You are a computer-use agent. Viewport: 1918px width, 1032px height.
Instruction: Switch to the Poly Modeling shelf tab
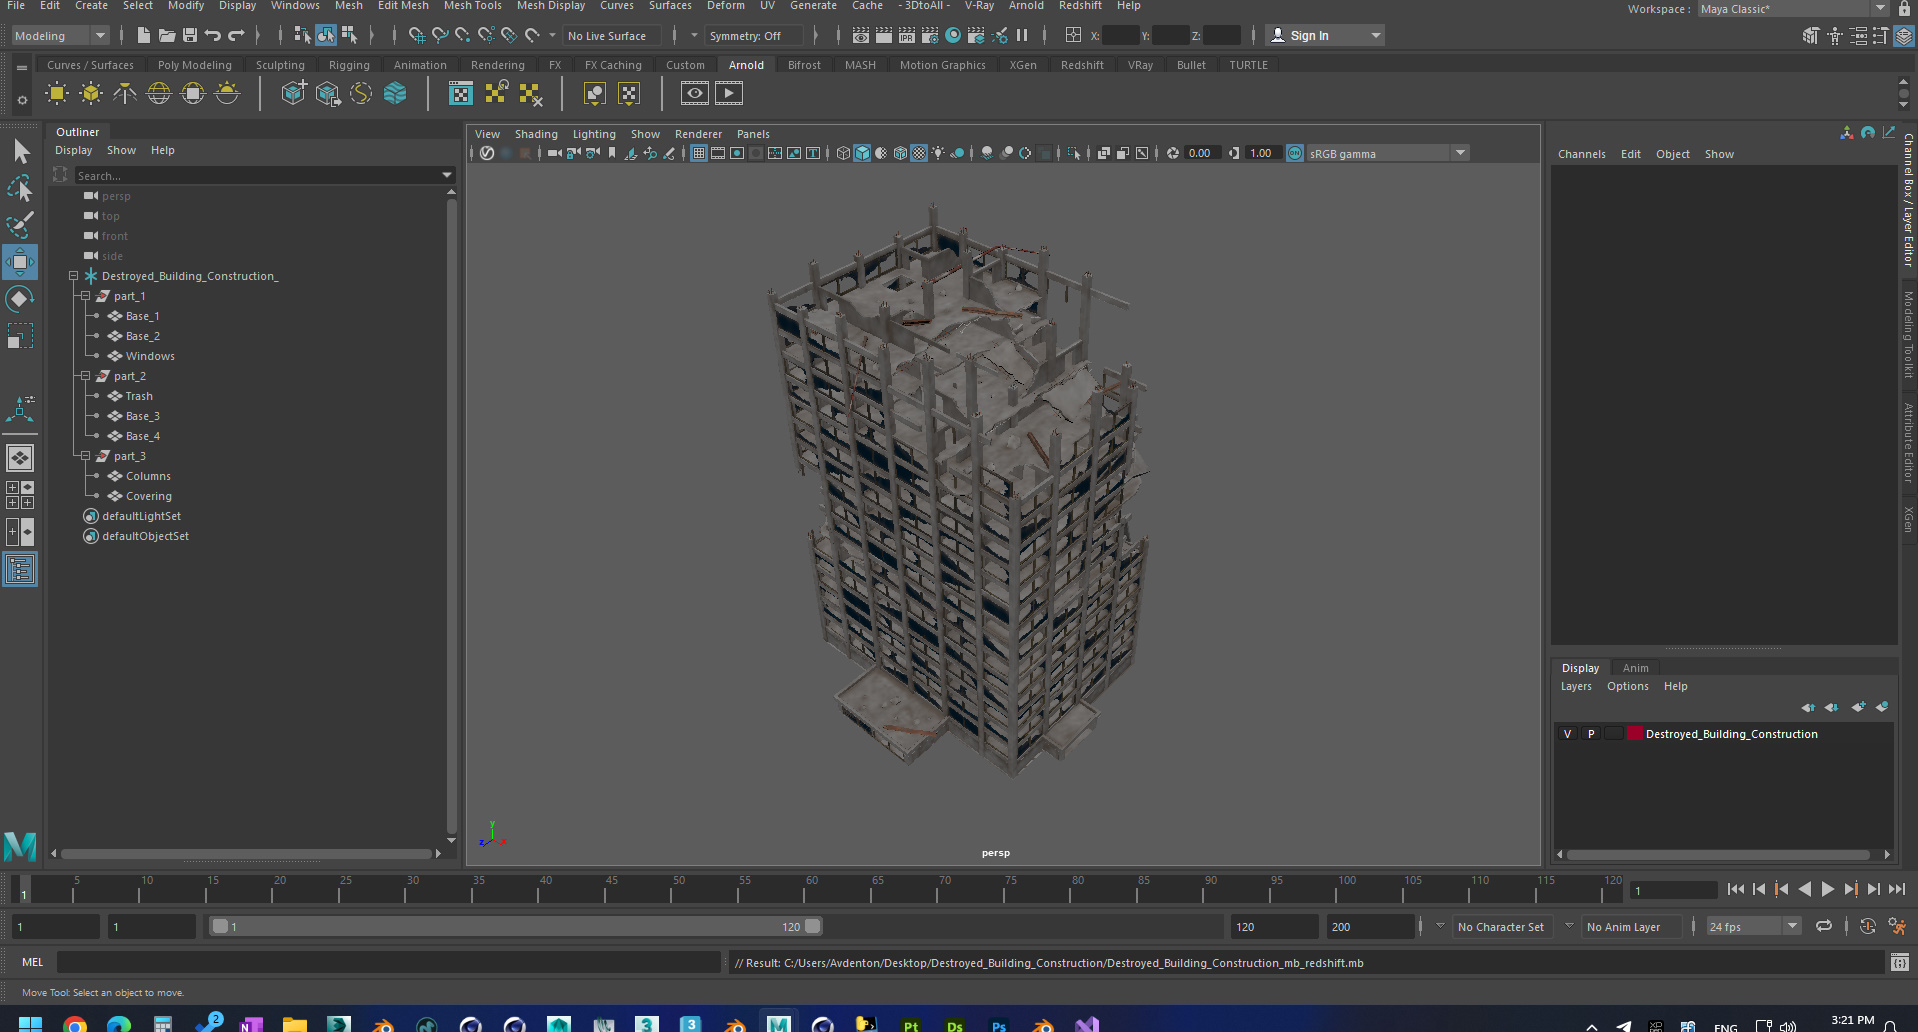[x=194, y=65]
